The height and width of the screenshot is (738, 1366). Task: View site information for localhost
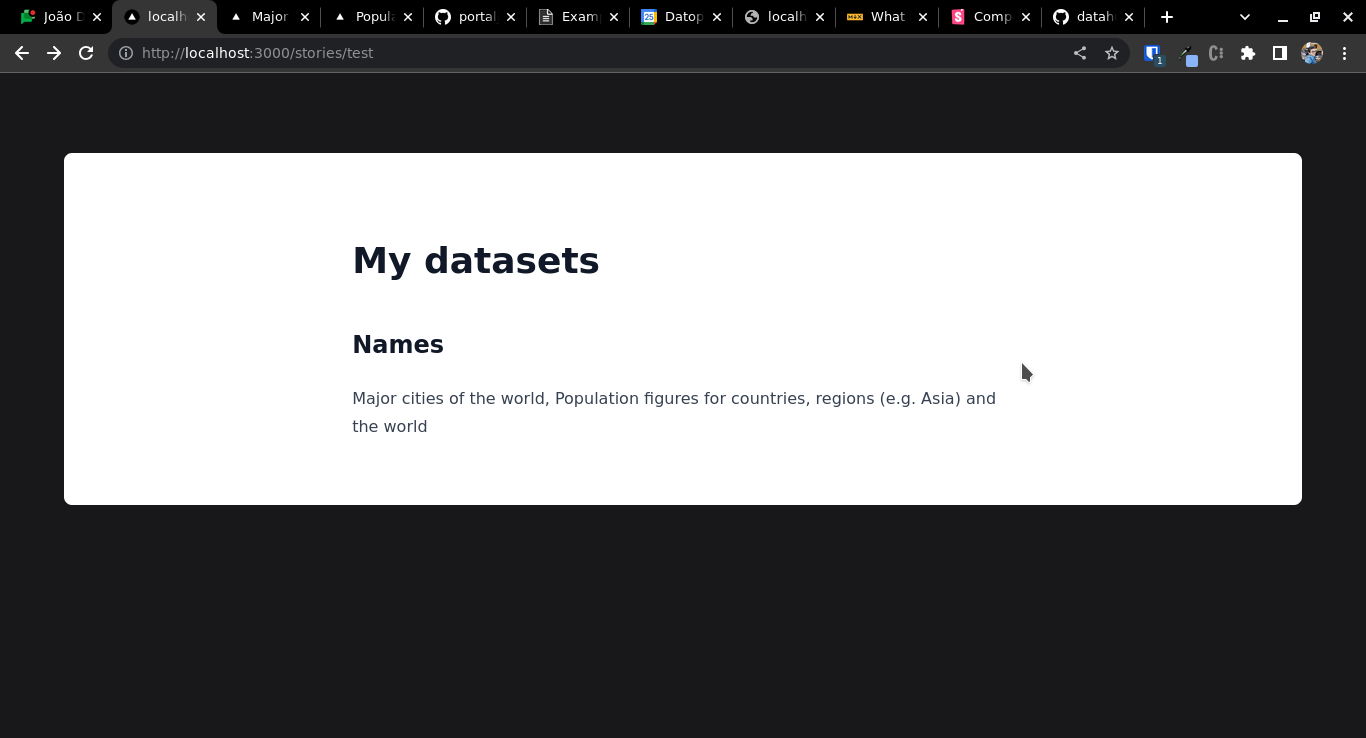pos(126,53)
